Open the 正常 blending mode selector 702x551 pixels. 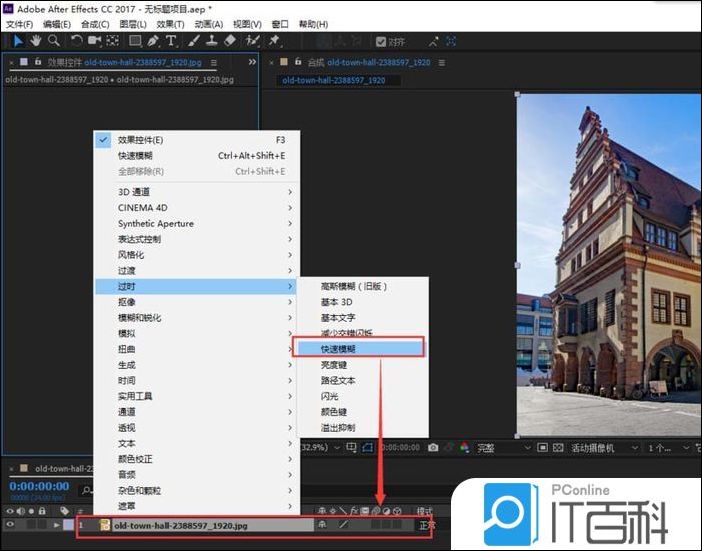click(x=427, y=524)
